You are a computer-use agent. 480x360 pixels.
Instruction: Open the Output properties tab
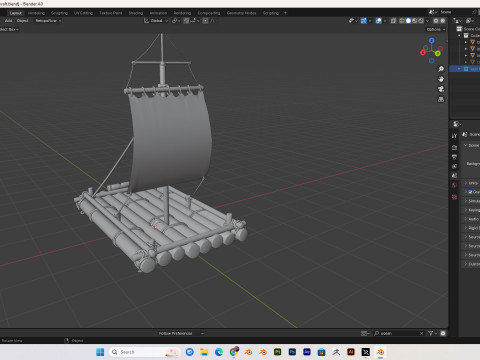pos(454,157)
